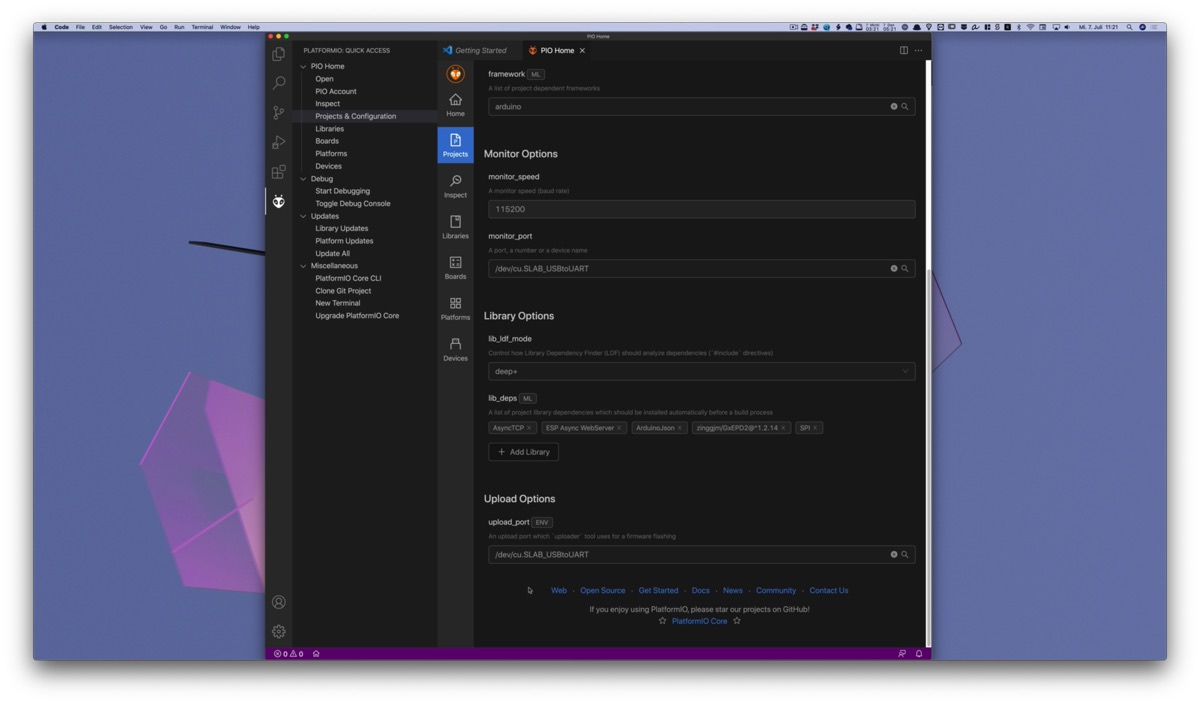Collapse the Debug tree section
Screen dimensions: 1200x704
pos(304,179)
